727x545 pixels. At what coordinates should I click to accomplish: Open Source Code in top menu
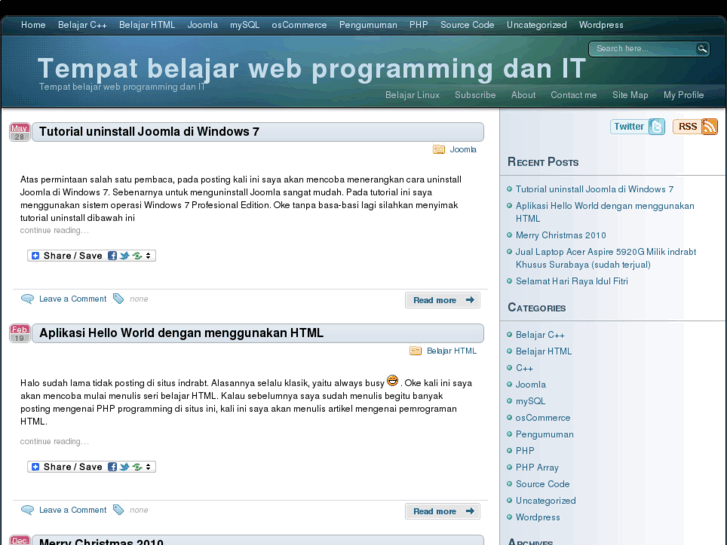tap(467, 25)
